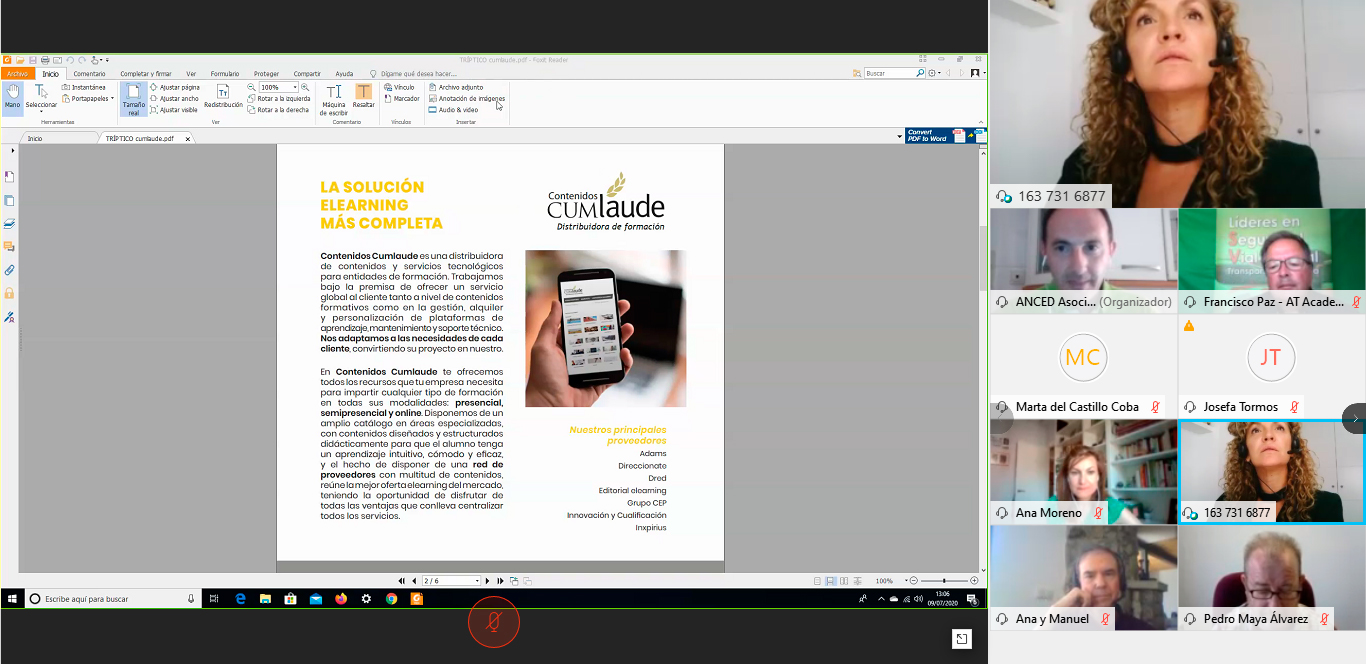Viewport: 1366px width, 664px height.
Task: Go to the first page
Action: tap(401, 581)
